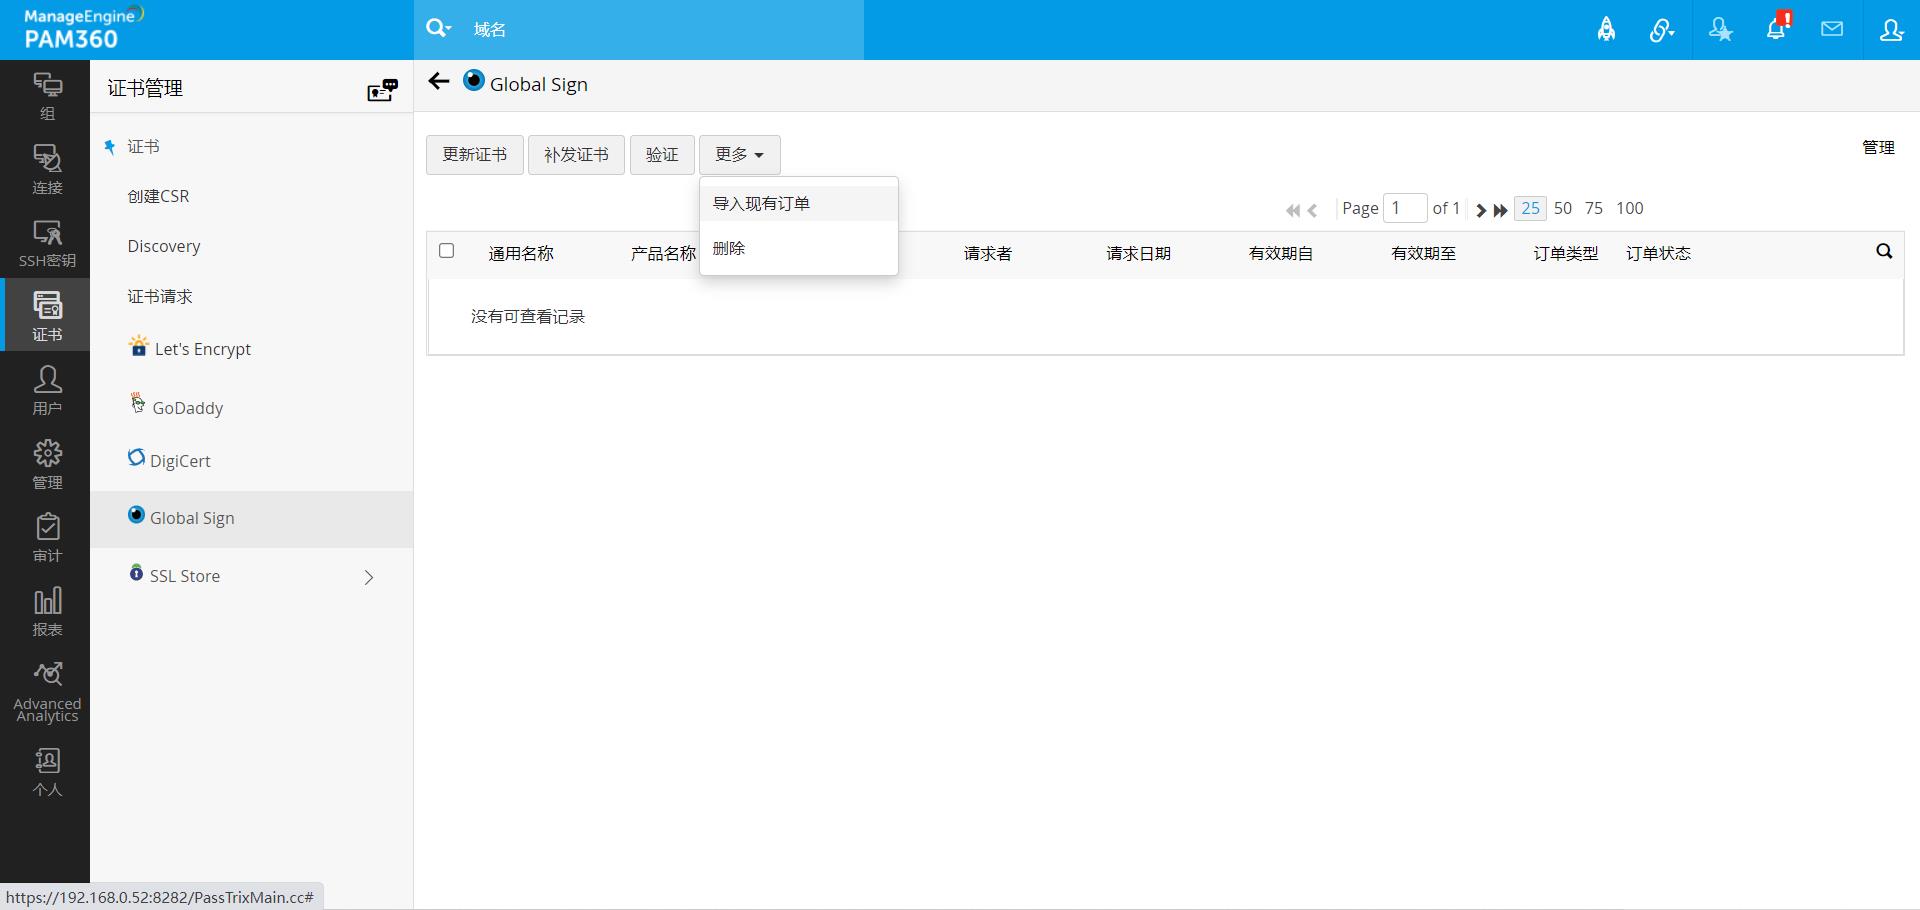This screenshot has height=910, width=1920.
Task: Click the 验证 button
Action: pos(662,155)
